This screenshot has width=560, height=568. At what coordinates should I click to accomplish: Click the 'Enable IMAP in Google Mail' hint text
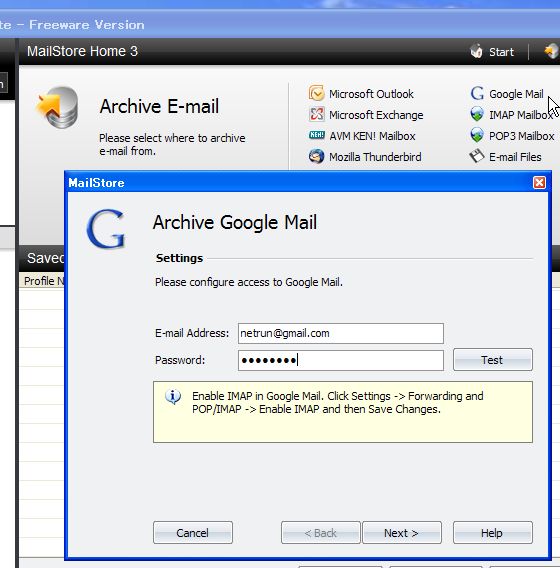click(338, 402)
